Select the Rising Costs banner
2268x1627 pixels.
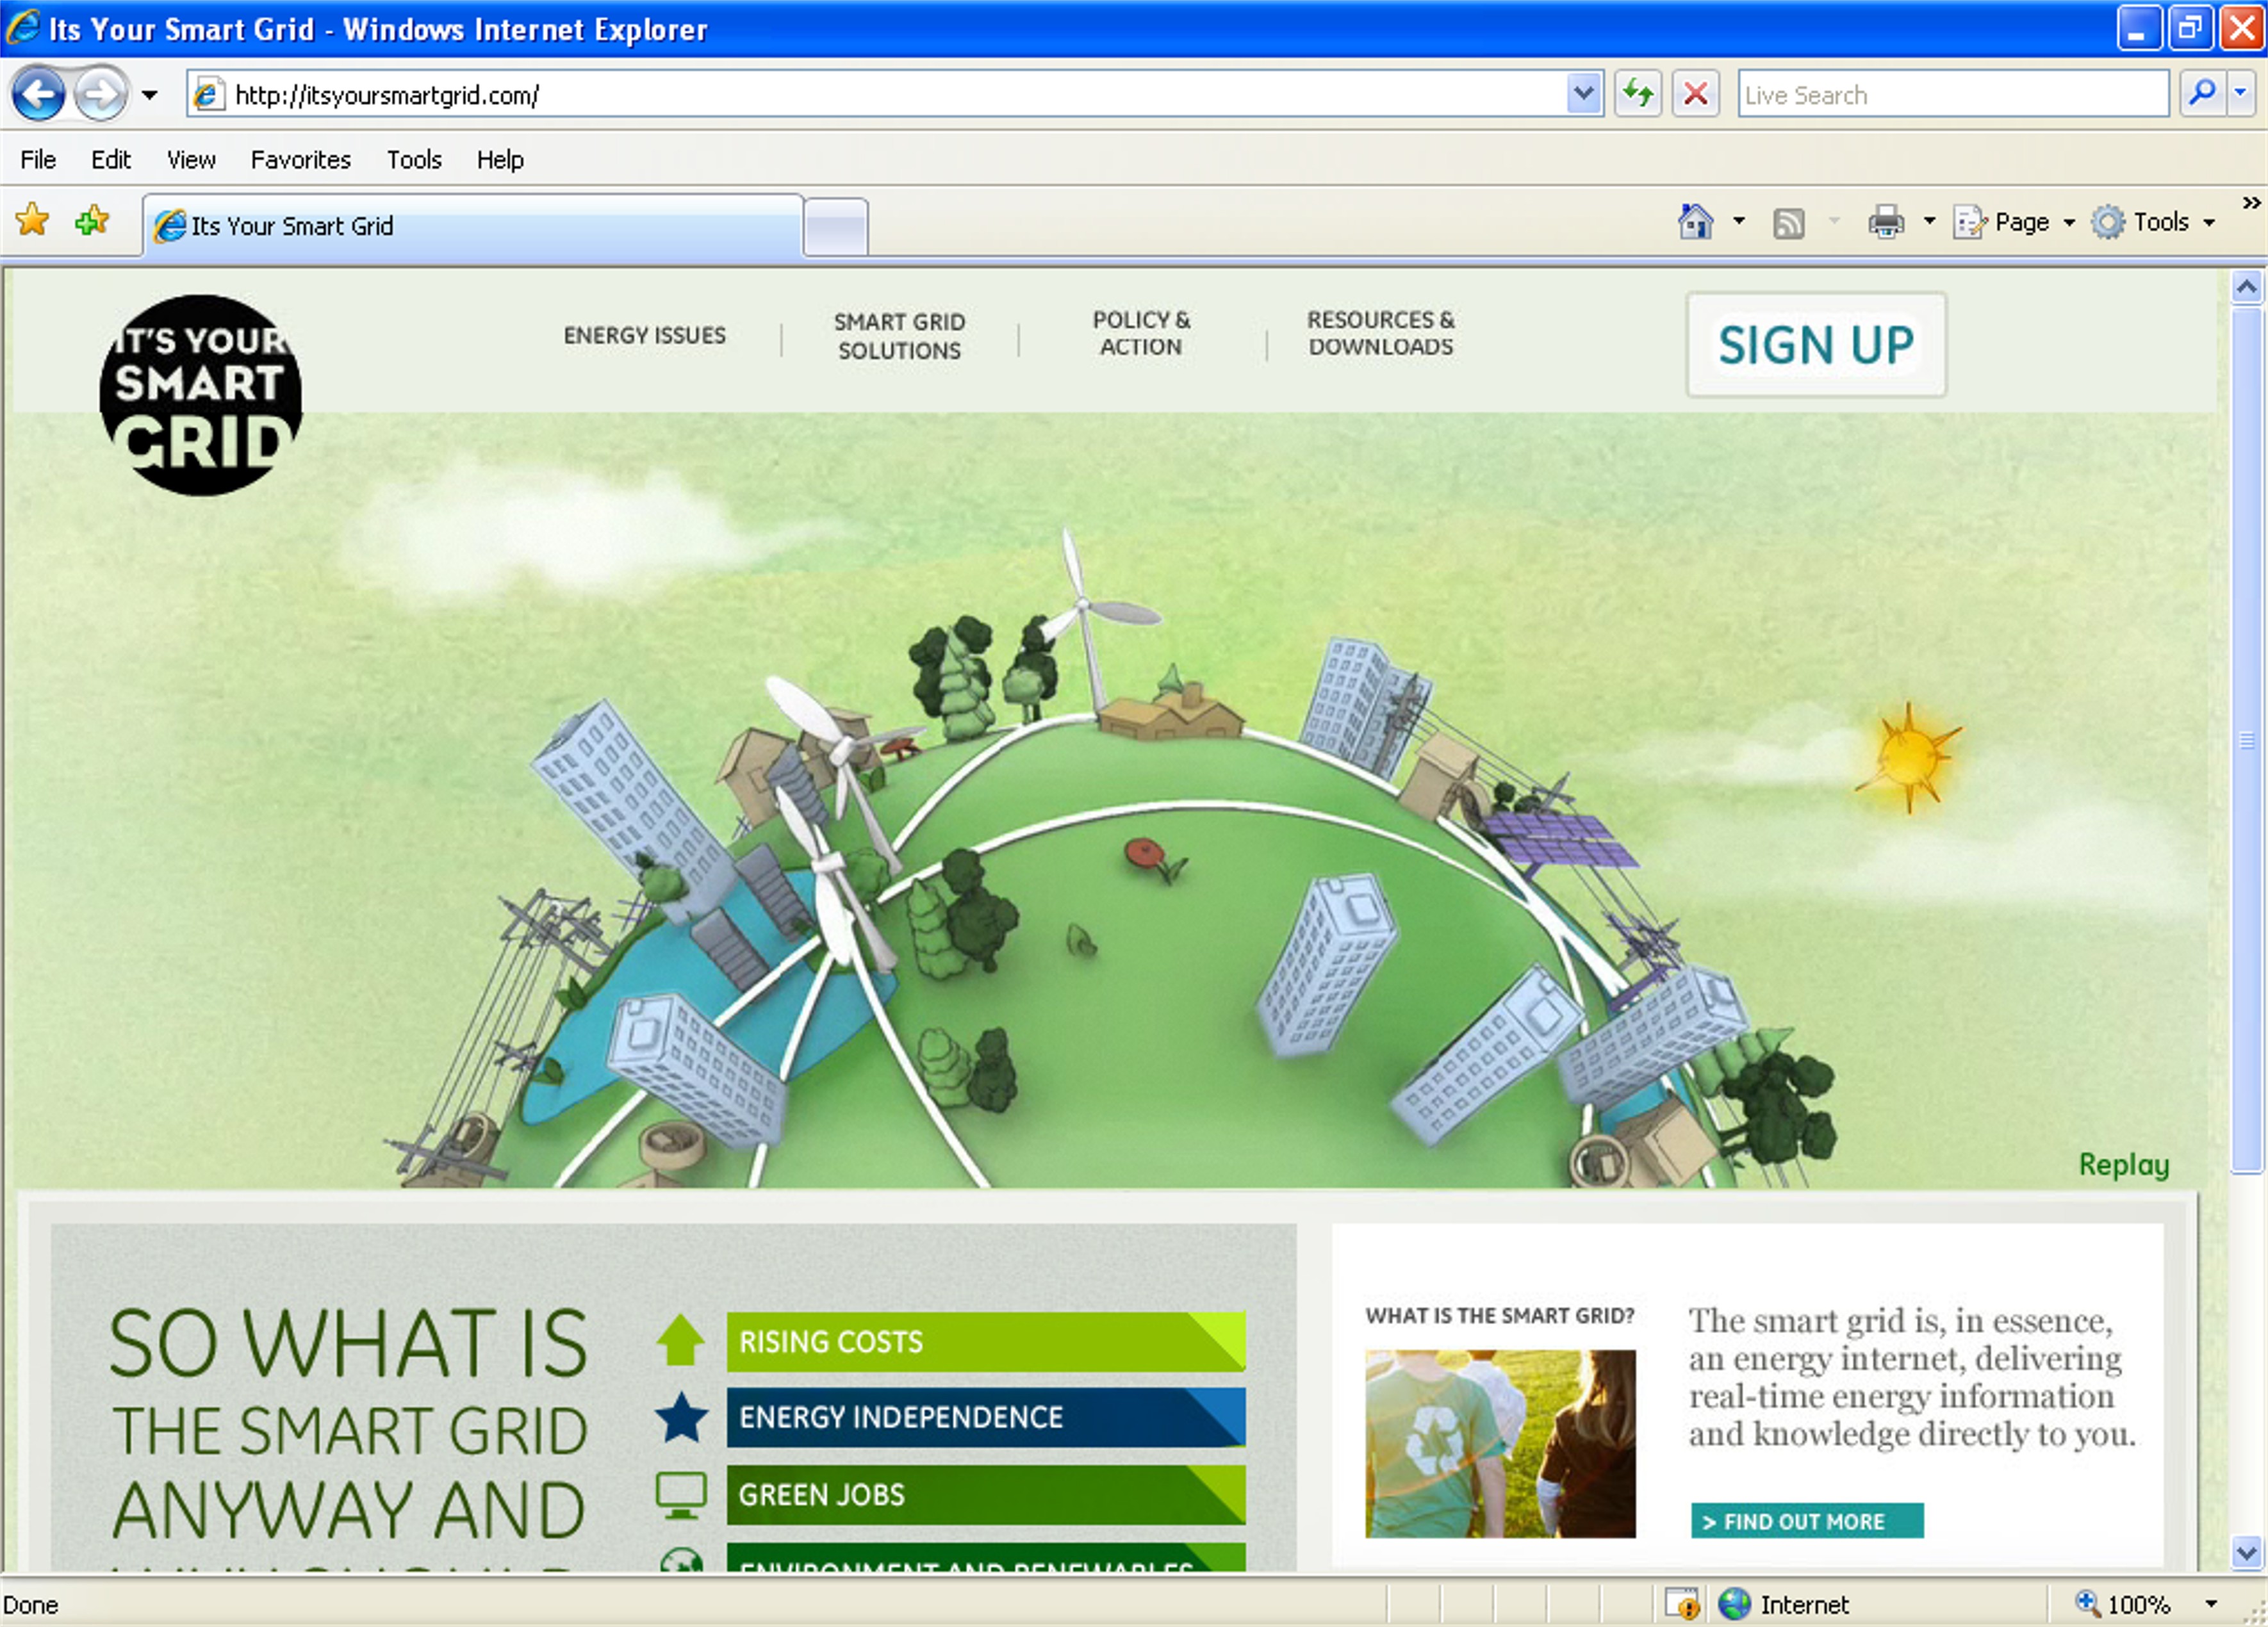(x=986, y=1341)
